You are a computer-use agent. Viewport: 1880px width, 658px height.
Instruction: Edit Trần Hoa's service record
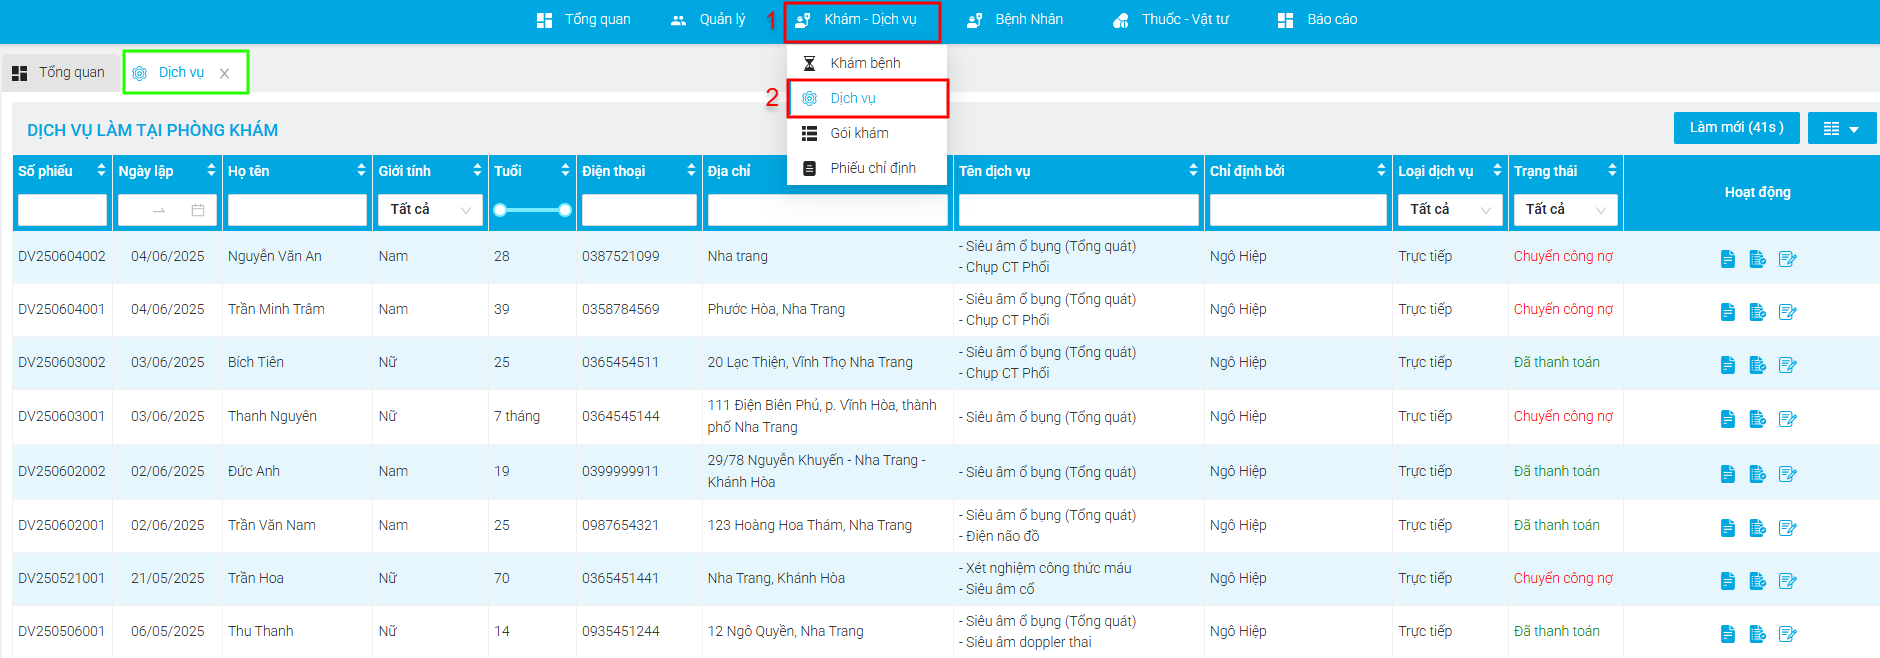pos(1788,581)
